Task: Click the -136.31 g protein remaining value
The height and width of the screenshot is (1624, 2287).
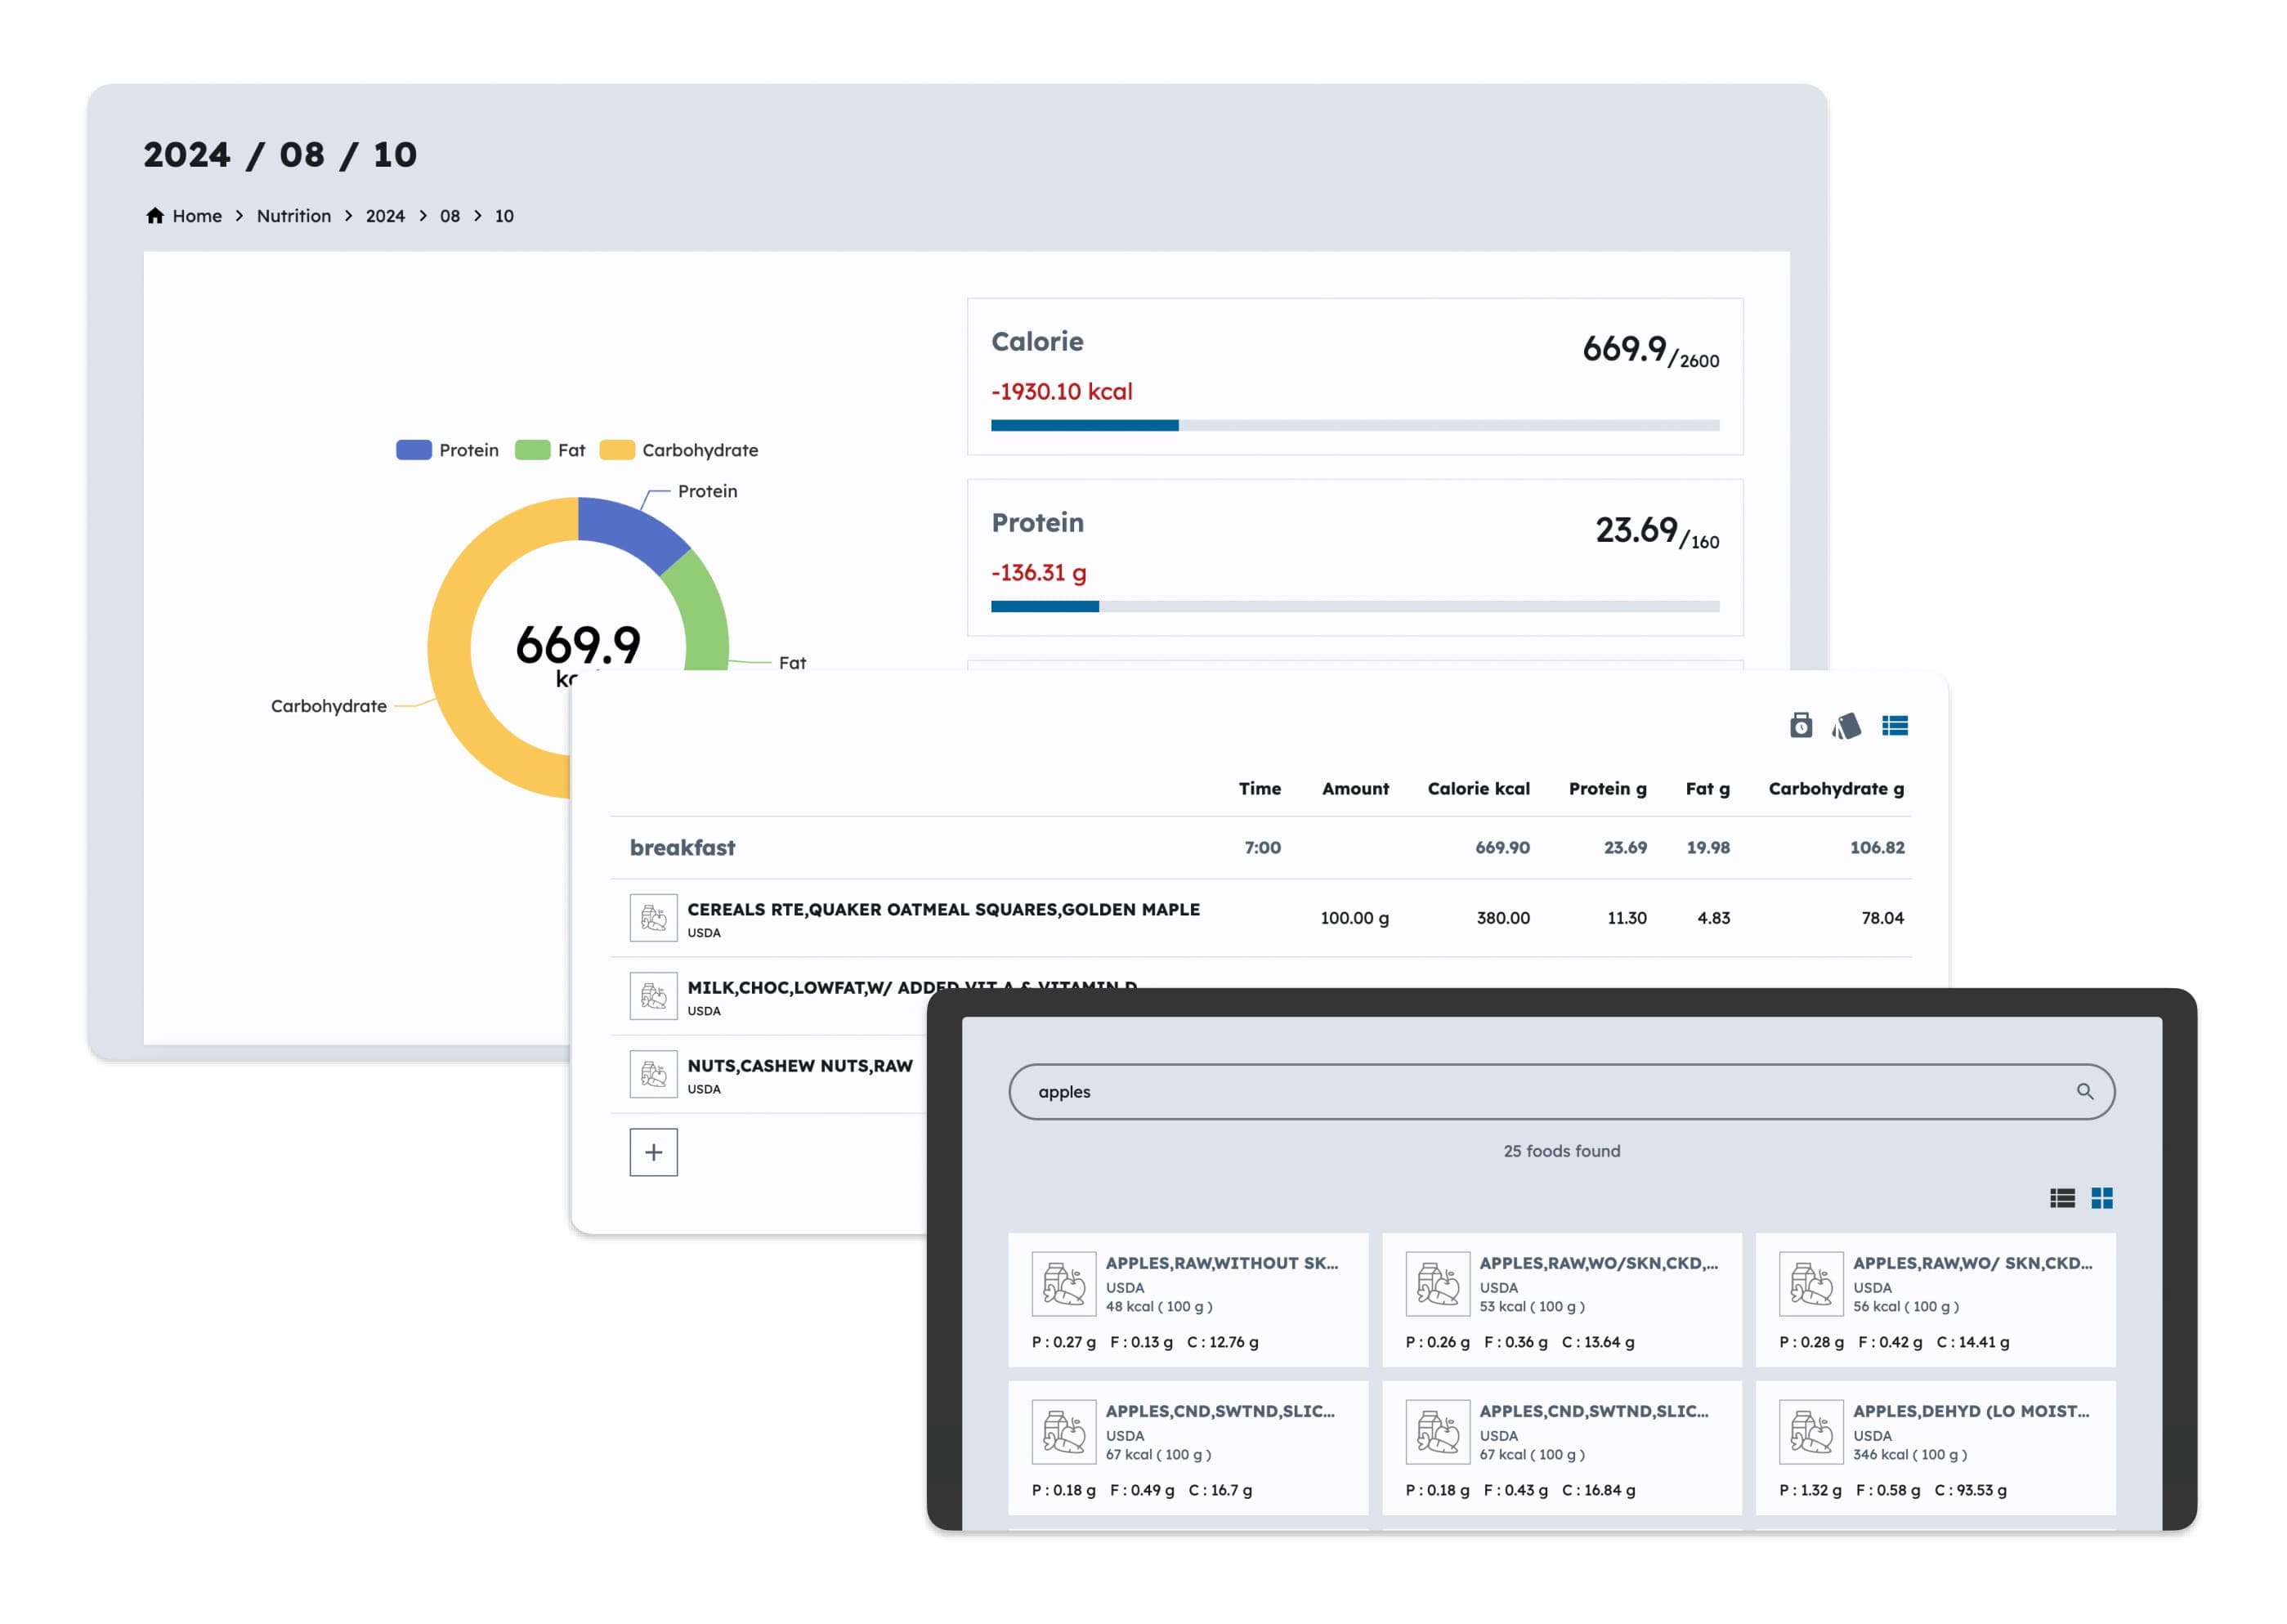Action: [x=1038, y=572]
